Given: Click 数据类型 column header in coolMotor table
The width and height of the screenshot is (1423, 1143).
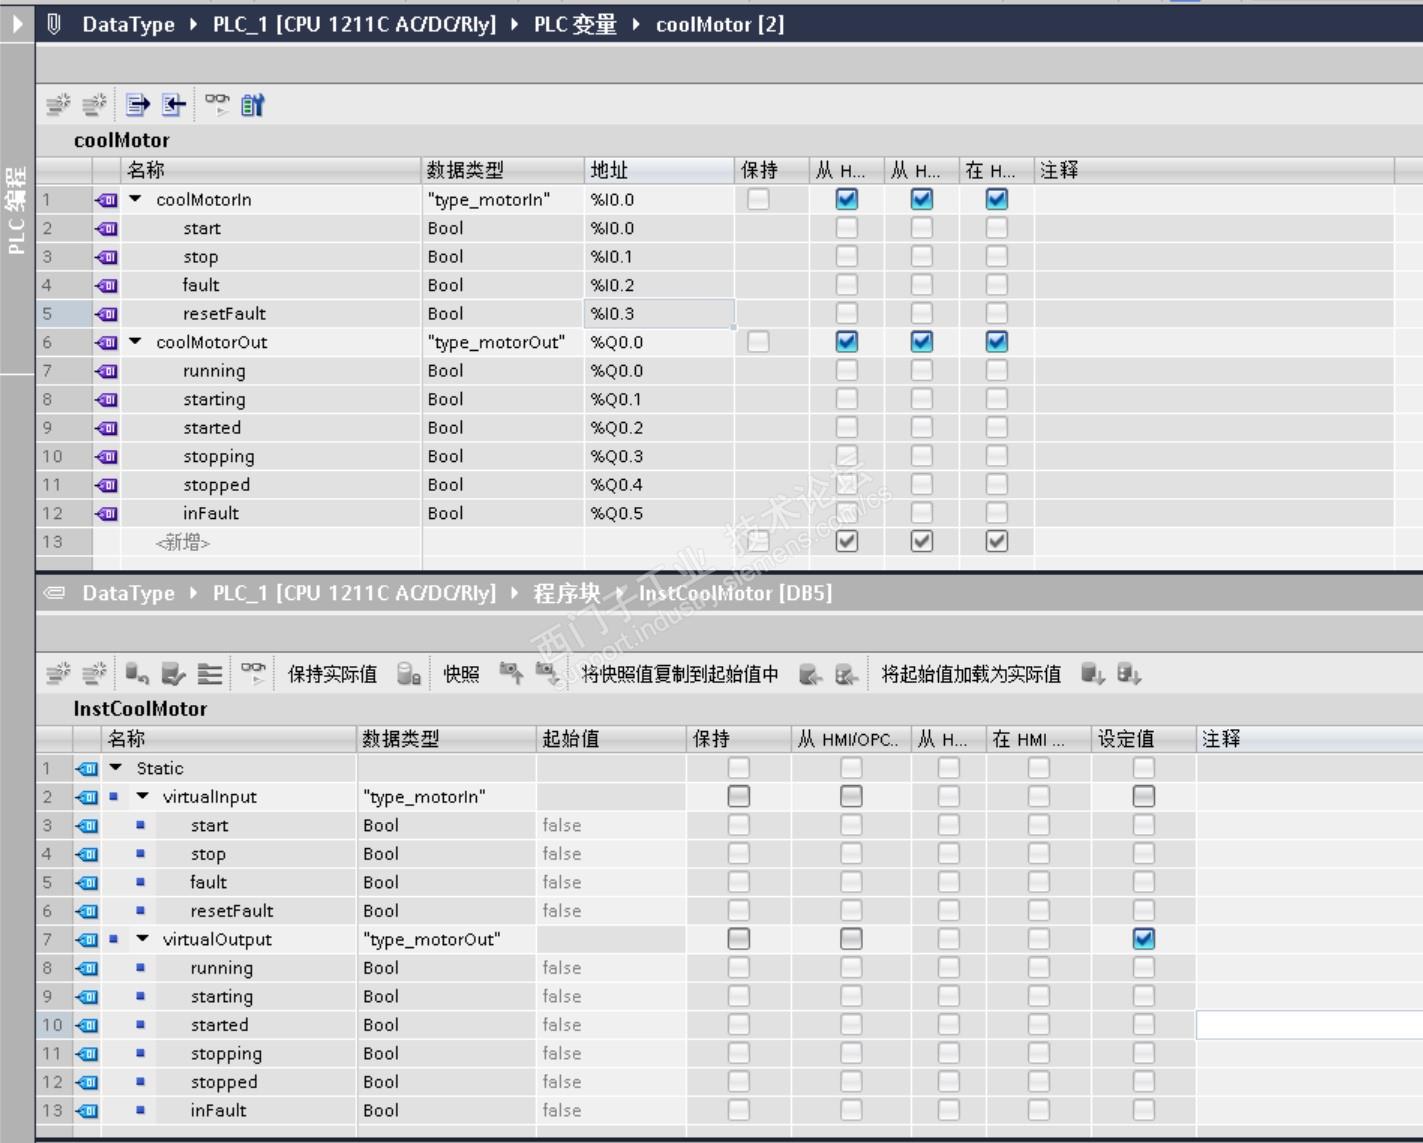Looking at the screenshot, I should click(503, 170).
